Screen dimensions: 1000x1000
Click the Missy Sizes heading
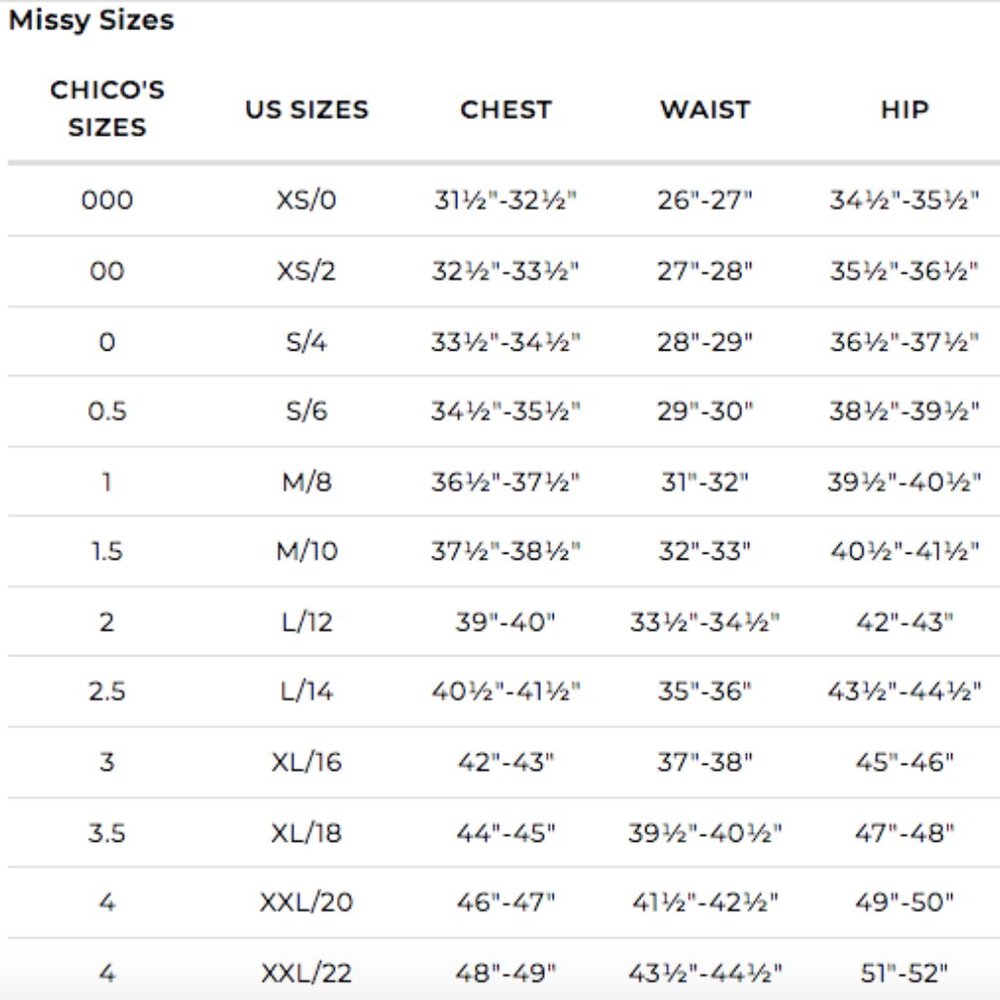coord(91,20)
